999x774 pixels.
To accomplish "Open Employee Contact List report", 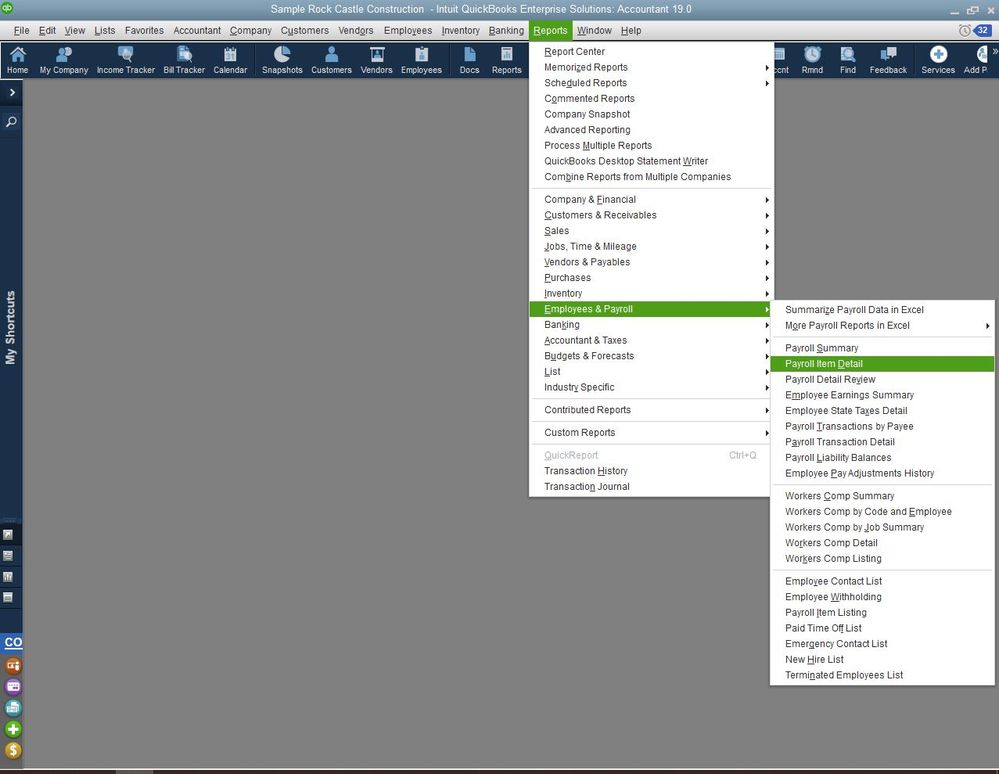I will pyautogui.click(x=882, y=581).
